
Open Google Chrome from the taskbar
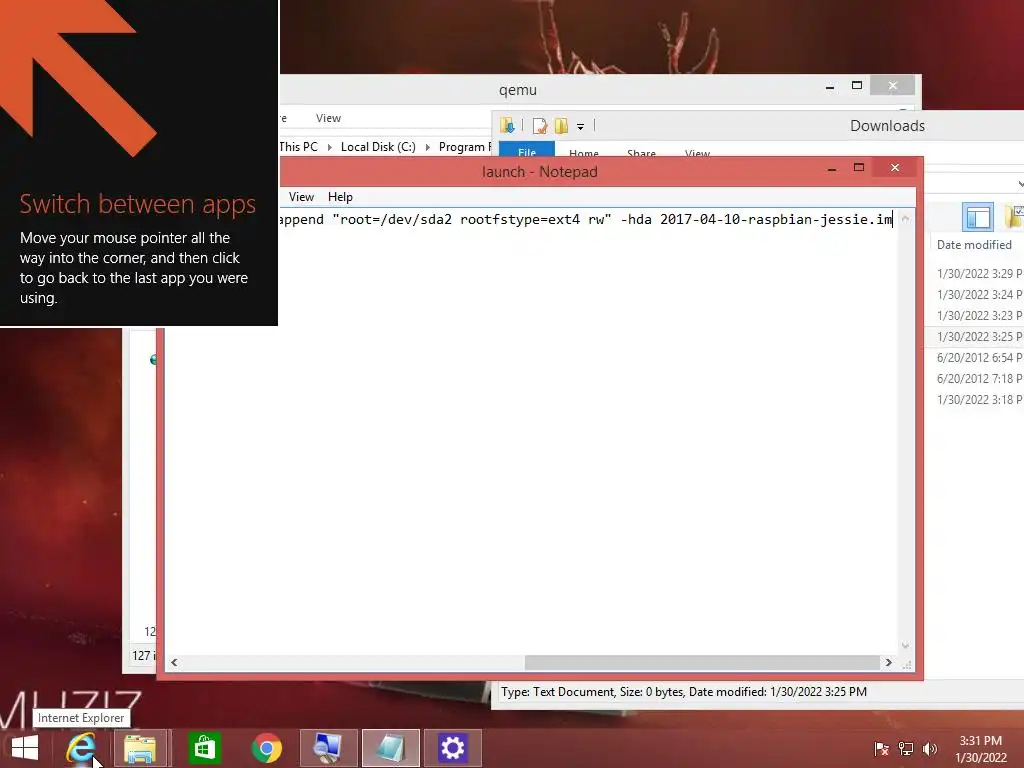(266, 748)
